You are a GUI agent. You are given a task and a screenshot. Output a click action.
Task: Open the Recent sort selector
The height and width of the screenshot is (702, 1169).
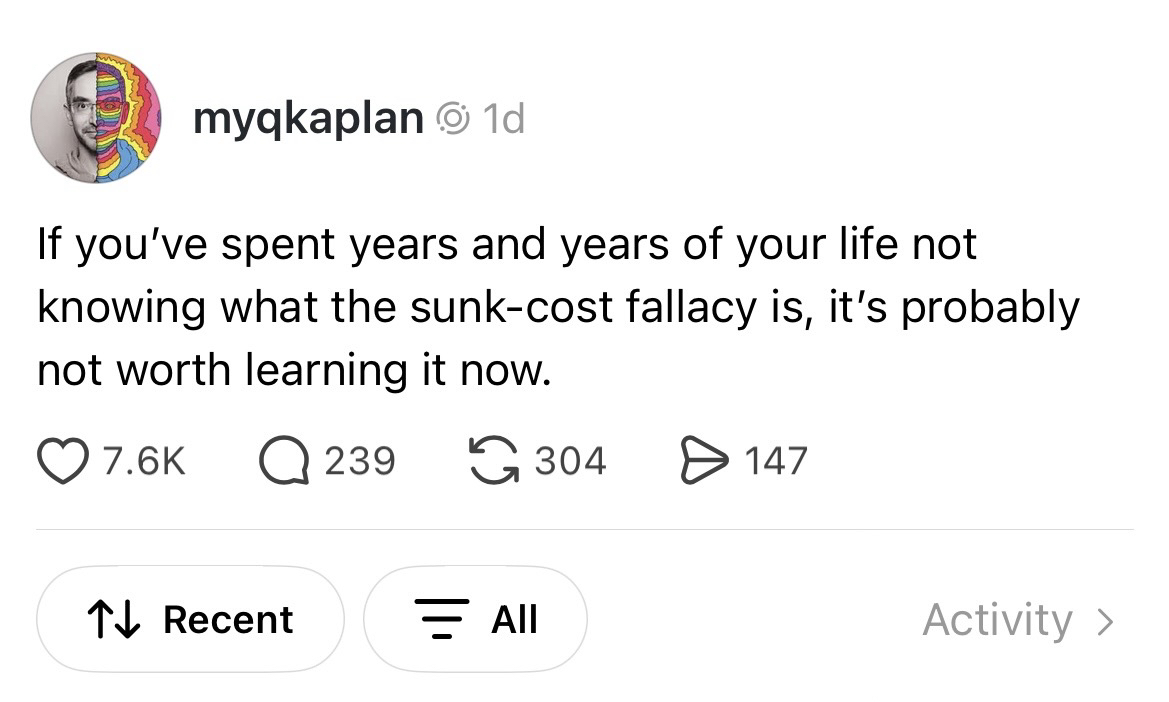click(190, 619)
